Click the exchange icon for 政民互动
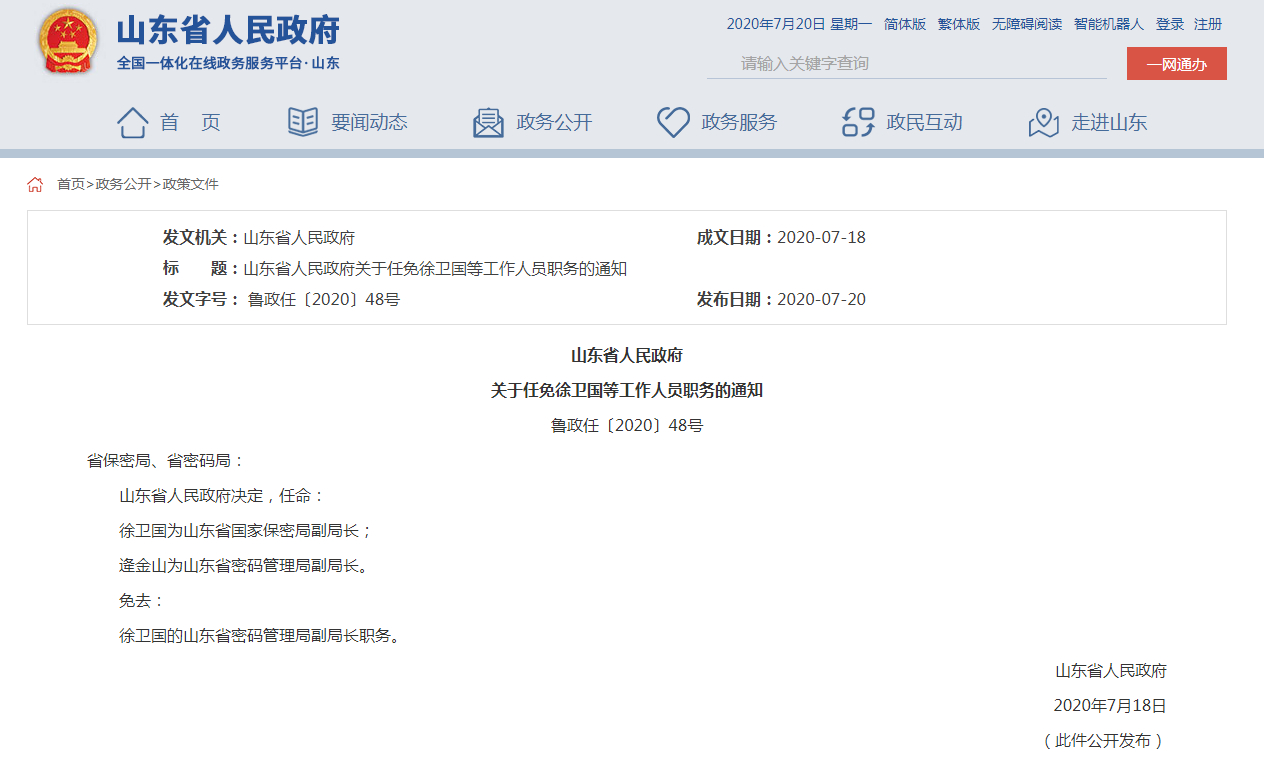Image resolution: width=1264 pixels, height=784 pixels. [858, 122]
